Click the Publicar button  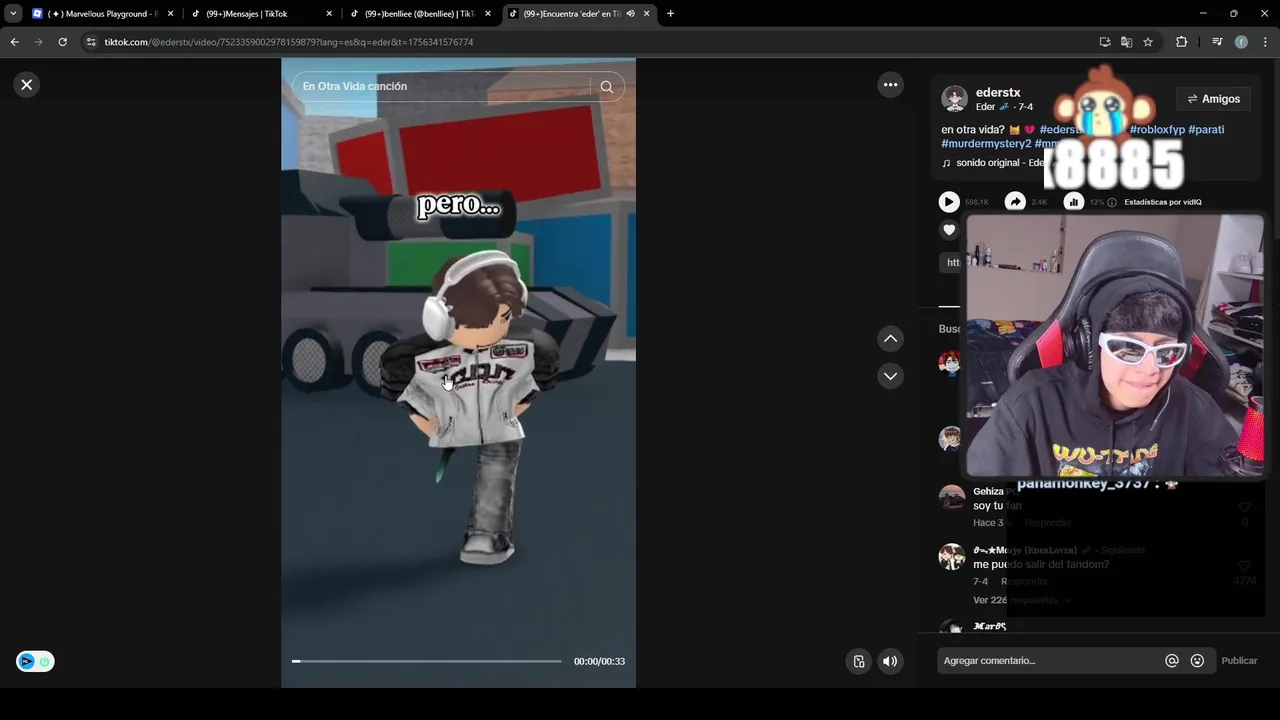click(1239, 661)
